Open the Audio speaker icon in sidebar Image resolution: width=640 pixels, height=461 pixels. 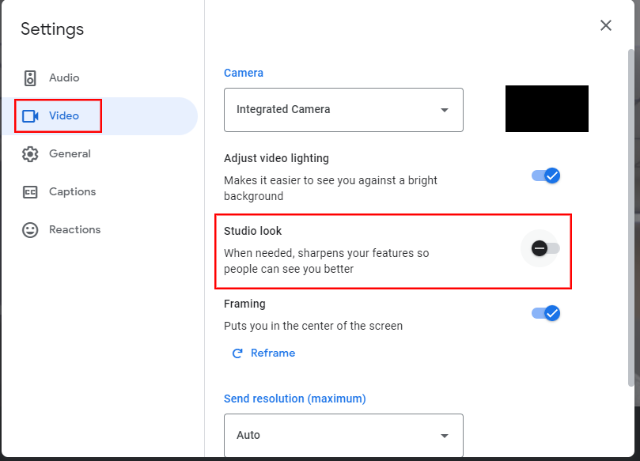(30, 78)
